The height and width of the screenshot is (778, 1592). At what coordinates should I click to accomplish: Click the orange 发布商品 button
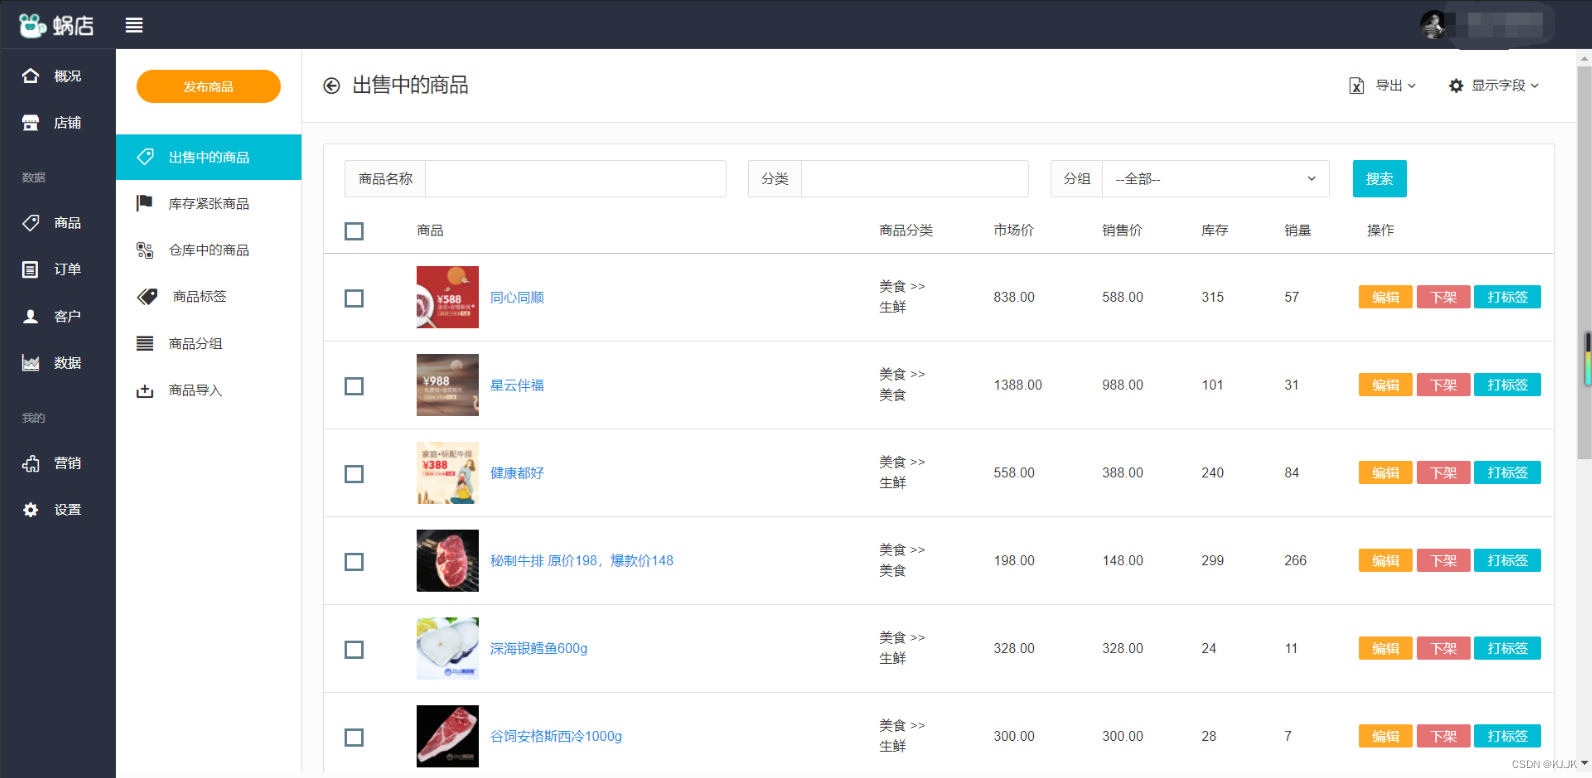pyautogui.click(x=208, y=87)
